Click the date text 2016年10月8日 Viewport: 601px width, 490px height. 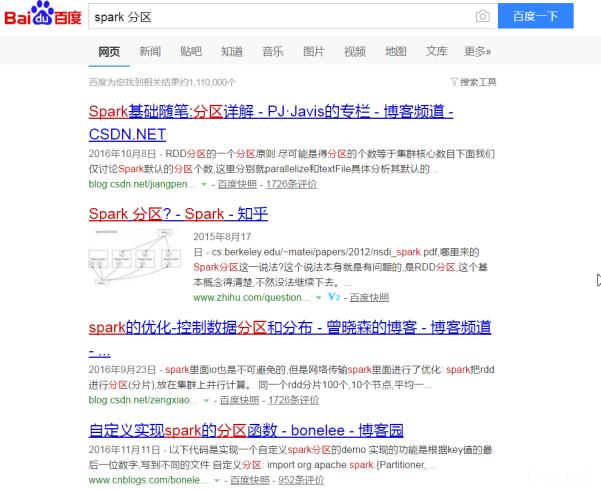pos(122,154)
